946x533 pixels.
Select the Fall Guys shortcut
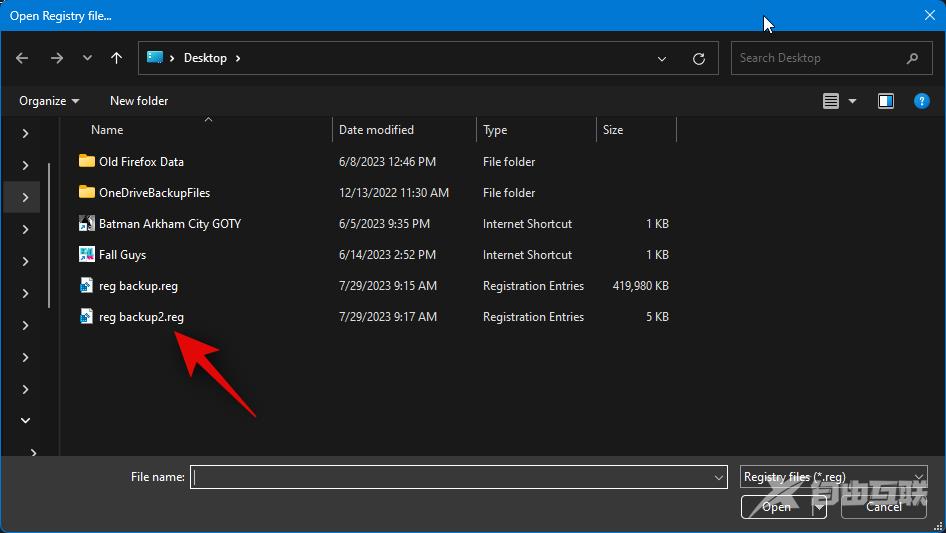tap(122, 255)
